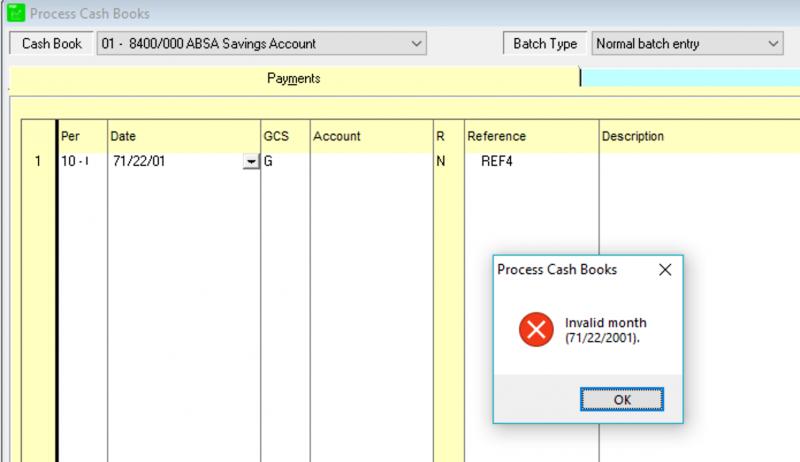Select row 1 via row number header

click(39, 161)
